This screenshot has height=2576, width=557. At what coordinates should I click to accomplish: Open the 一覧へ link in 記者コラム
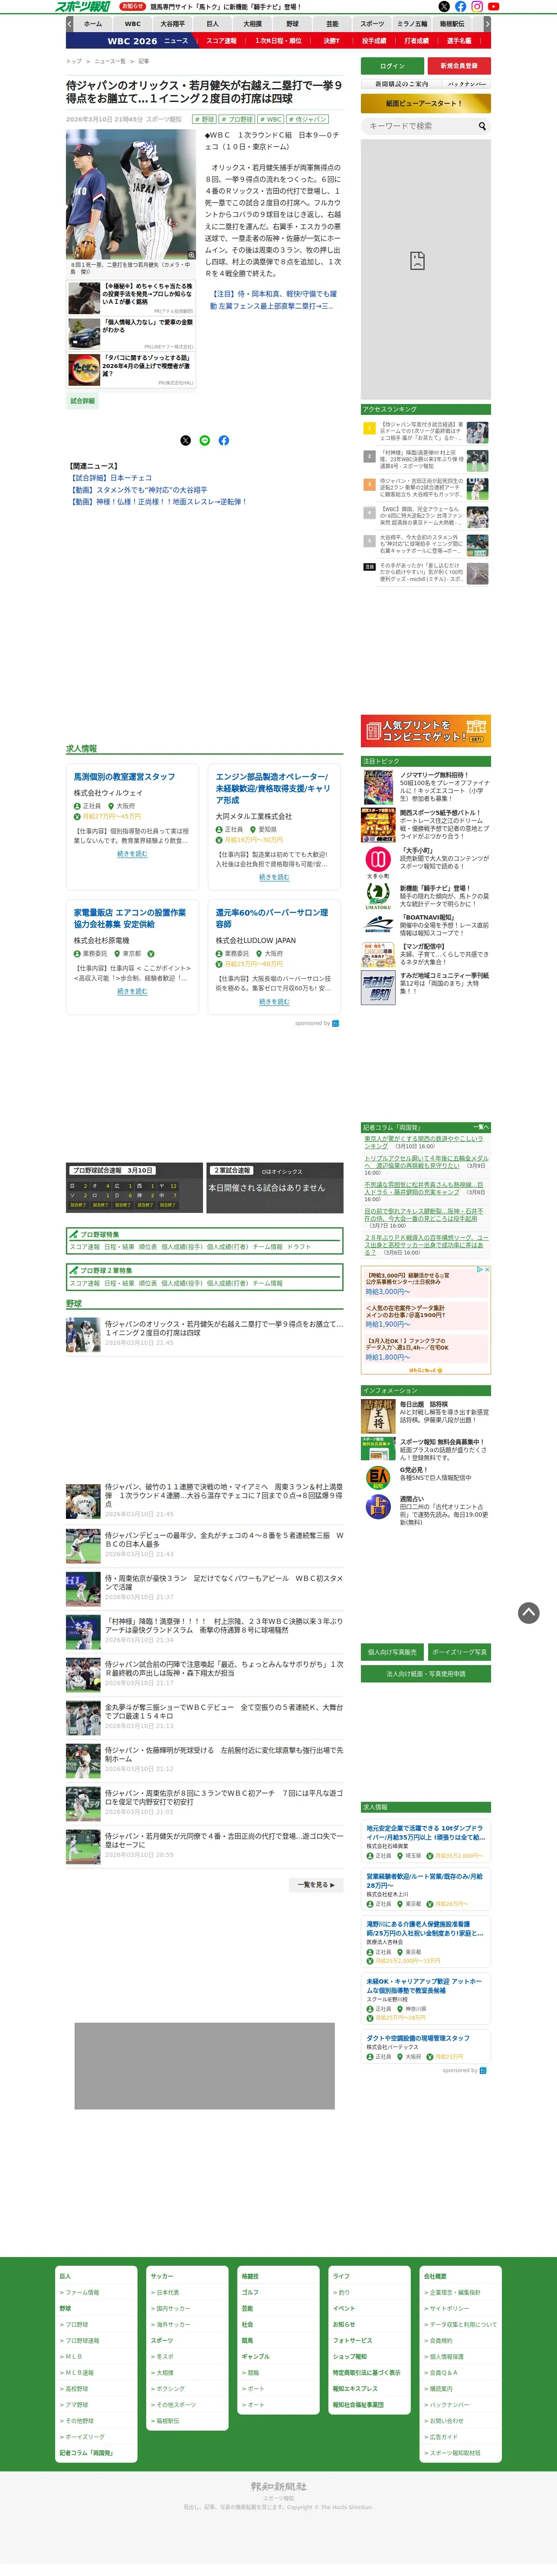481,1127
